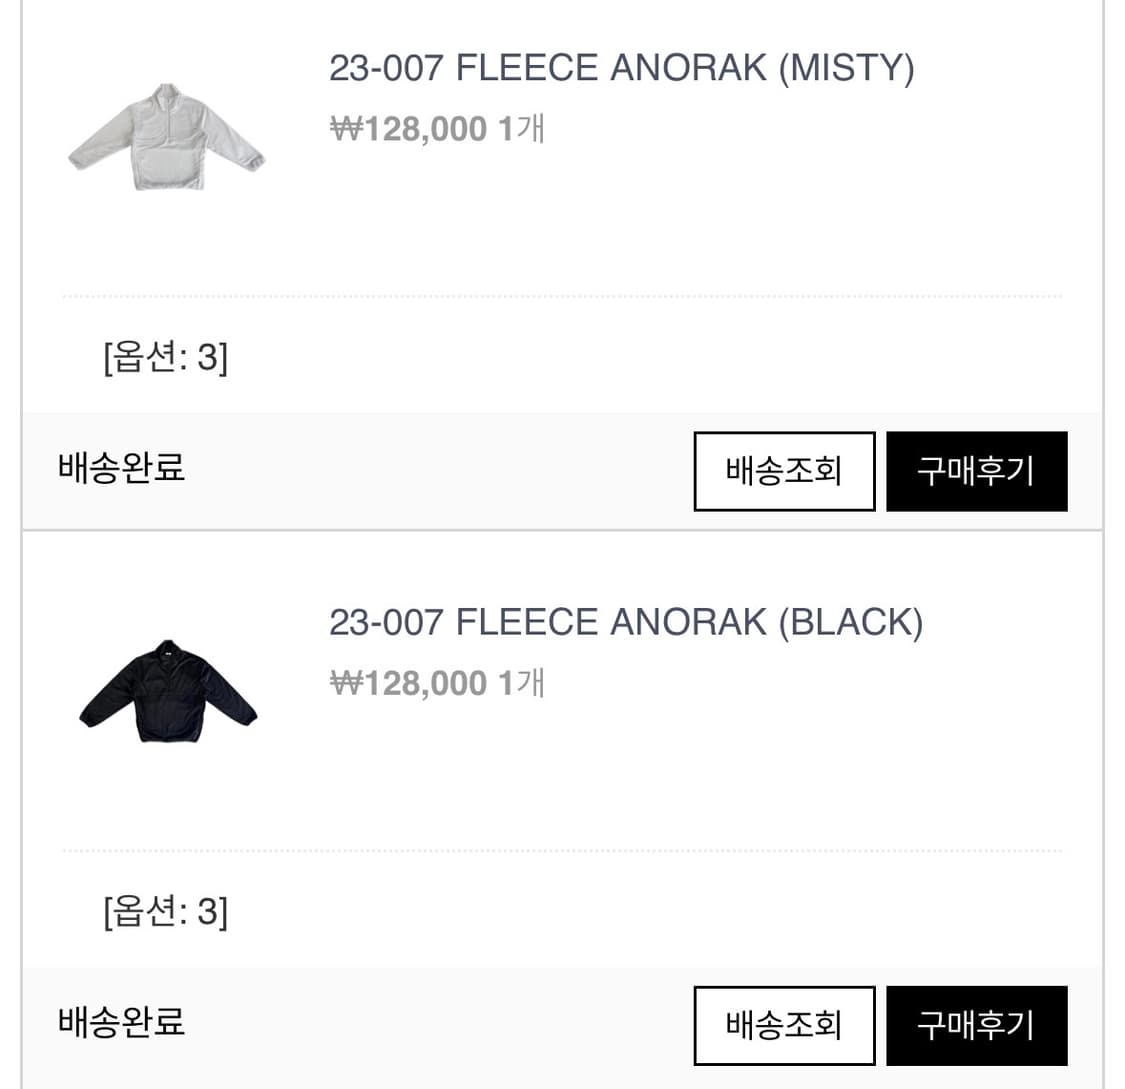Click the gray footer bar of Misty order

[400, 470]
